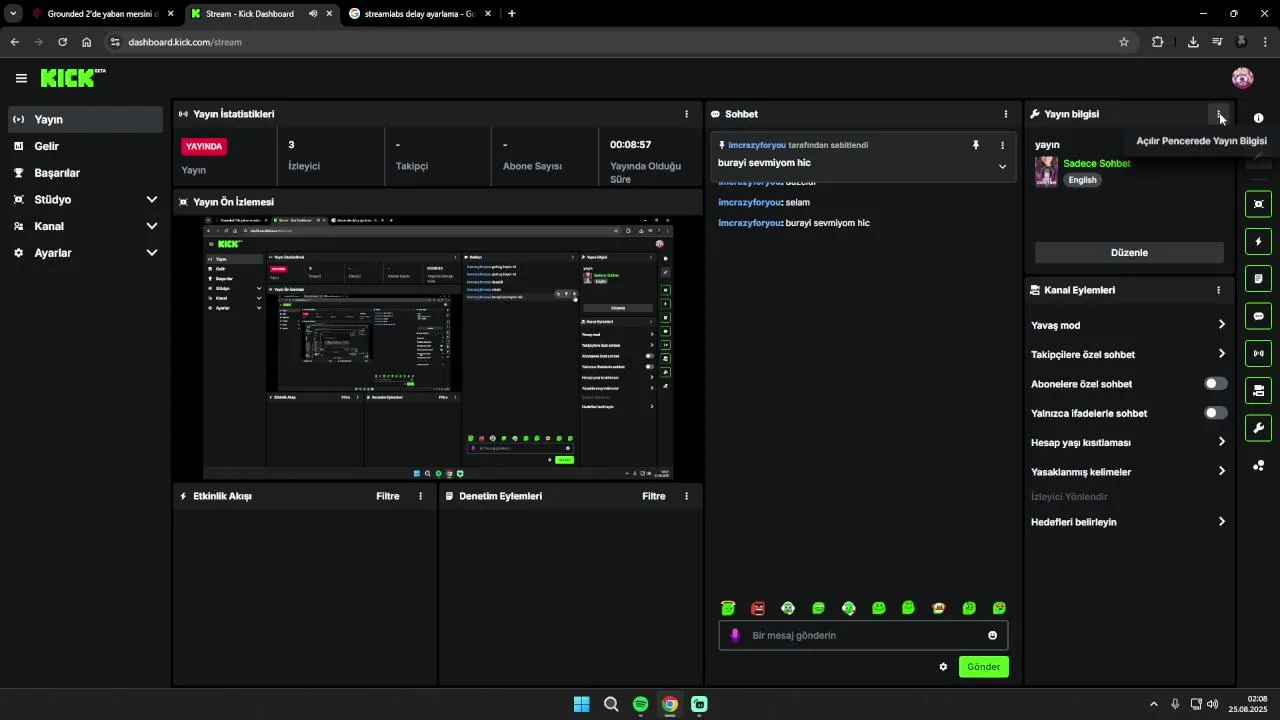Open the Yayın İstatistikleri three-dot menu
Image resolution: width=1280 pixels, height=720 pixels.
coord(686,114)
